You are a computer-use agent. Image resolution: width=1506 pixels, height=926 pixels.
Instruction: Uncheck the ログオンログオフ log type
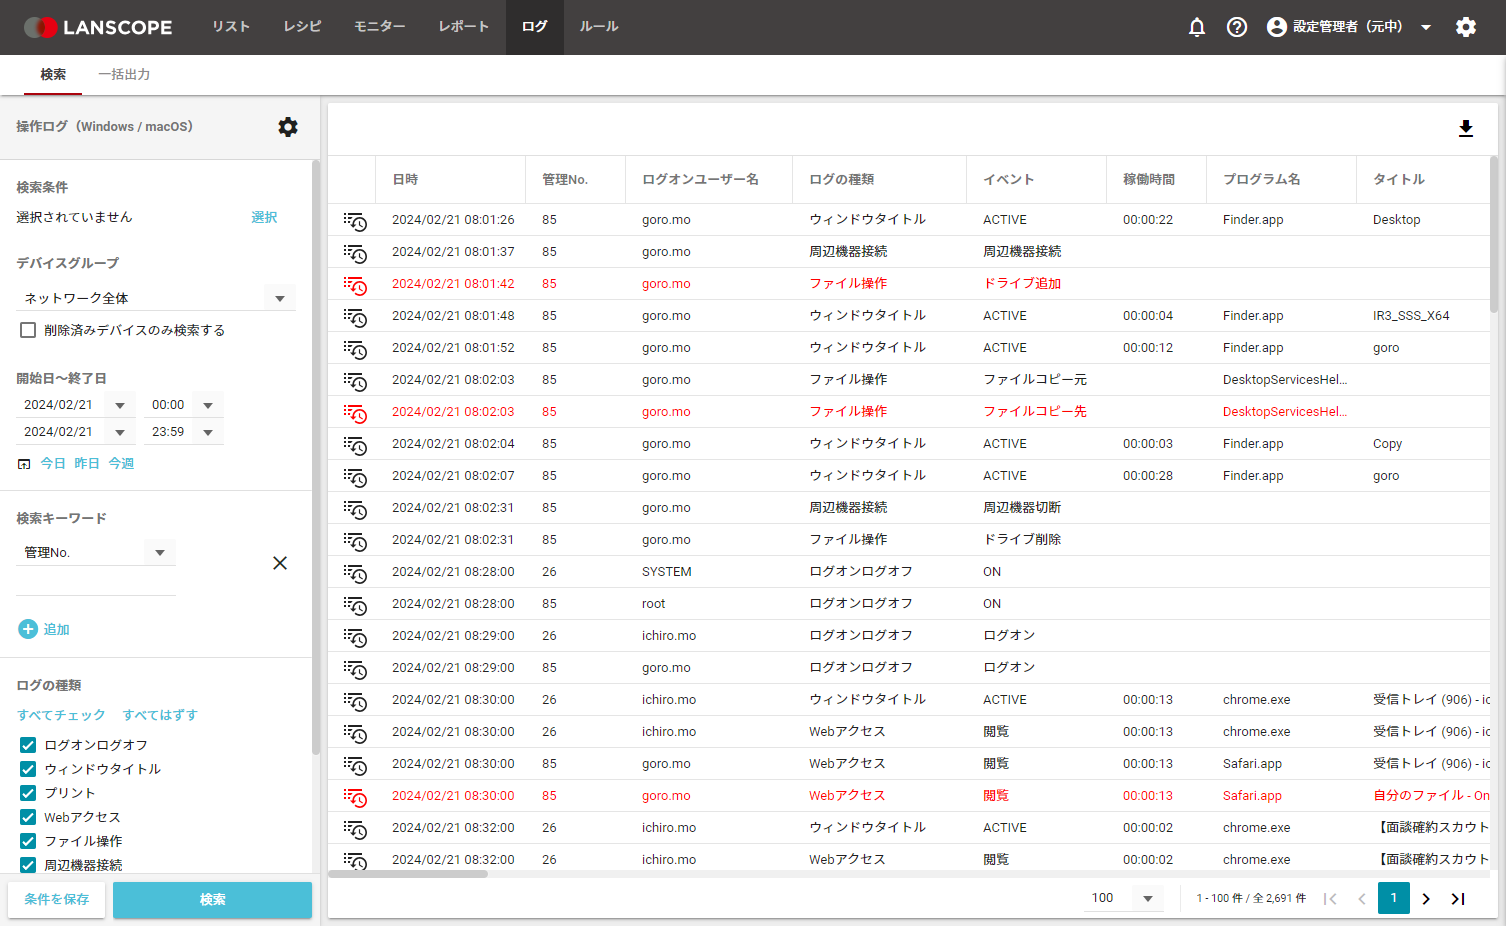(x=28, y=745)
